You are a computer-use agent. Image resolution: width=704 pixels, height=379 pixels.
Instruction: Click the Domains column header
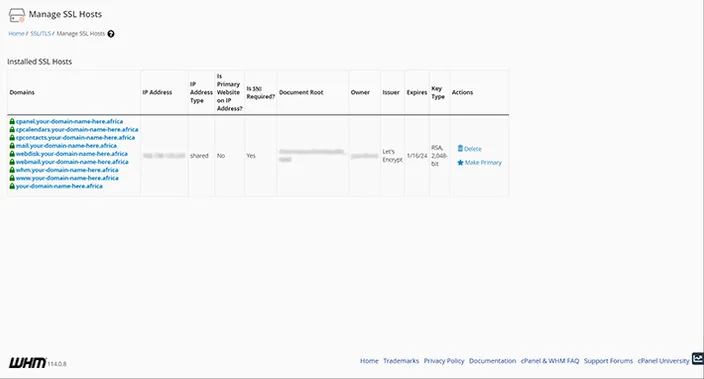pyautogui.click(x=22, y=92)
